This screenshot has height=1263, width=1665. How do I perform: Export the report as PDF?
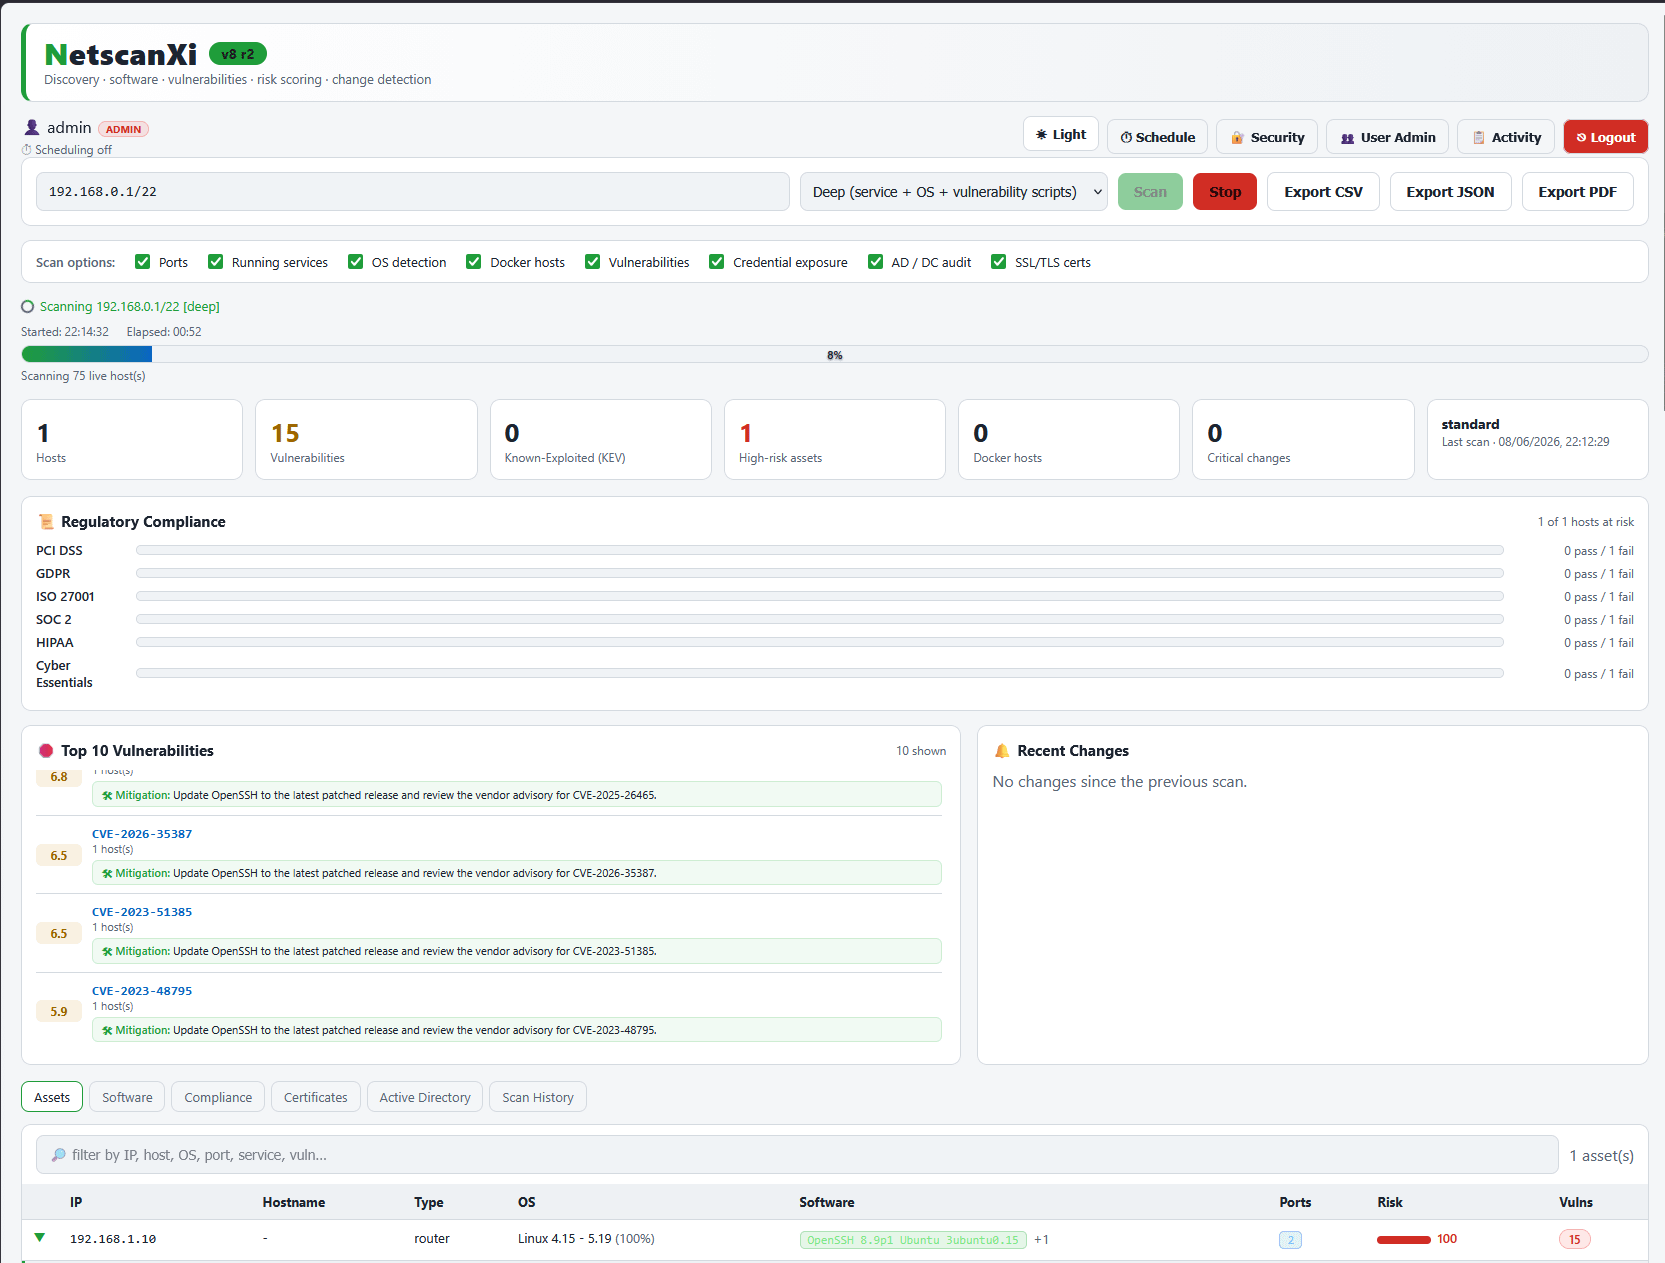(x=1577, y=192)
